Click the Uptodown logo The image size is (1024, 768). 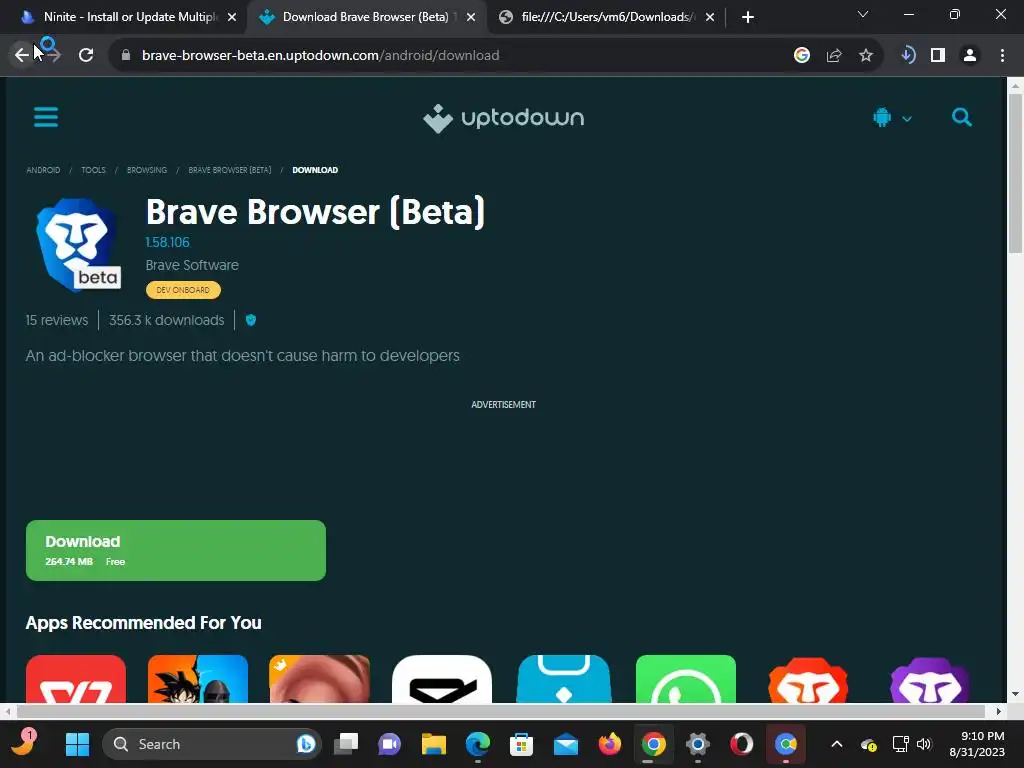click(x=504, y=118)
